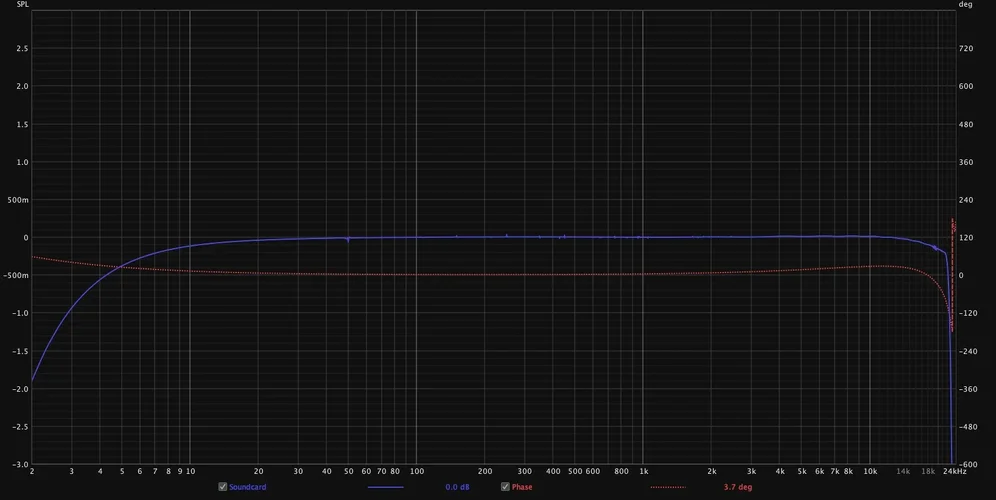Click the 1k frequency axis label
The image size is (996, 500).
[x=643, y=471]
